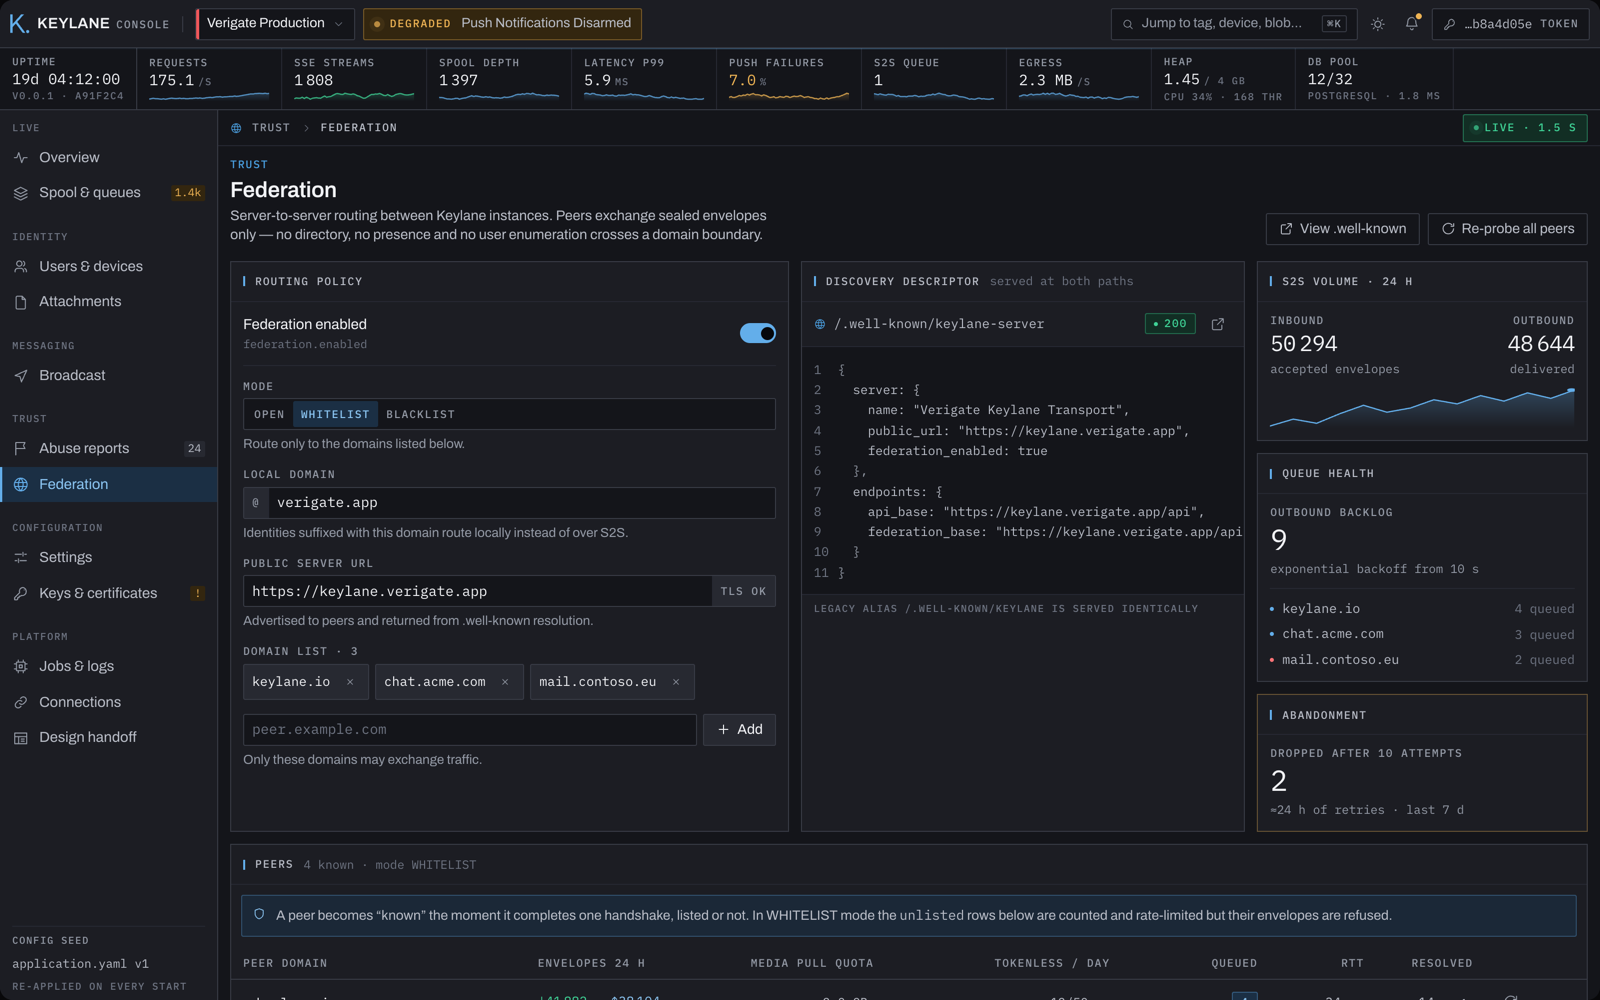Click the Users & devices people icon

pos(21,267)
